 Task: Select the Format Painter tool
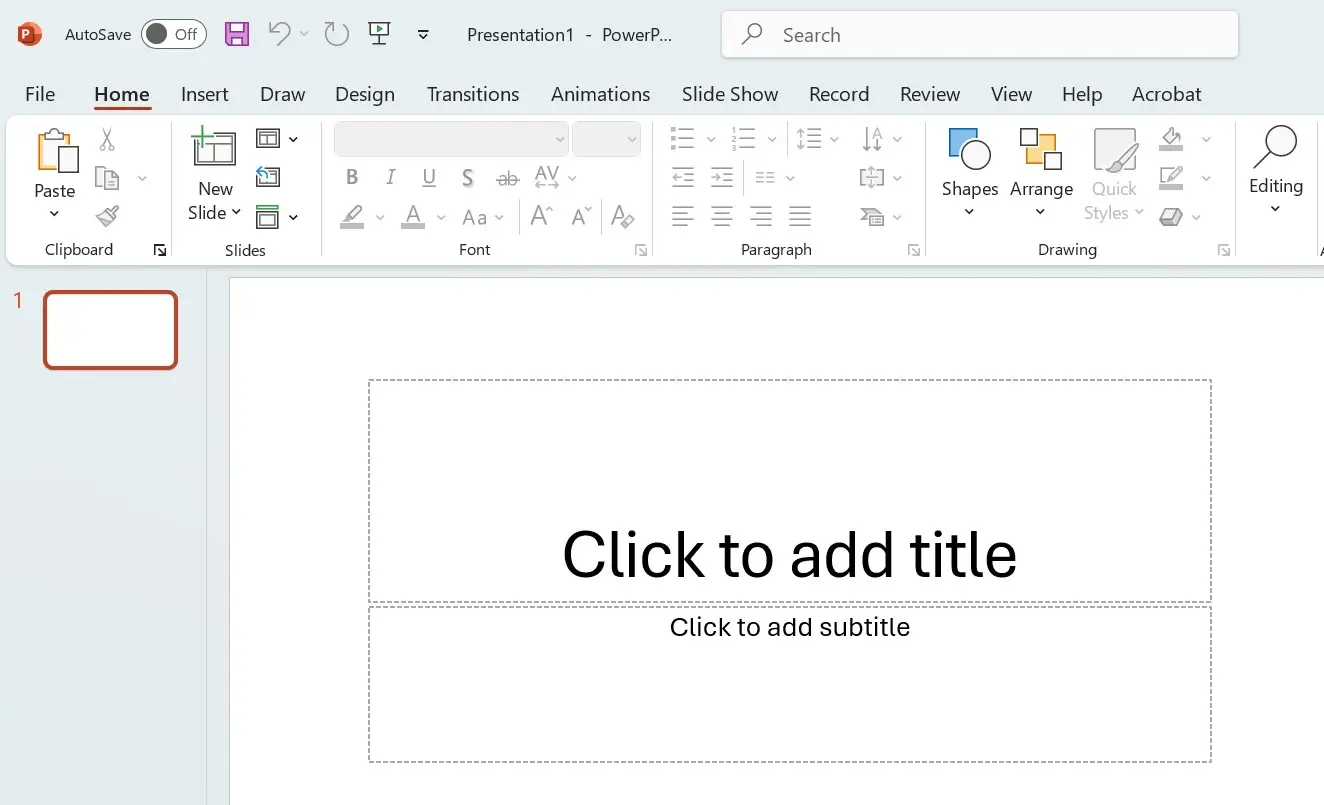click(x=107, y=216)
